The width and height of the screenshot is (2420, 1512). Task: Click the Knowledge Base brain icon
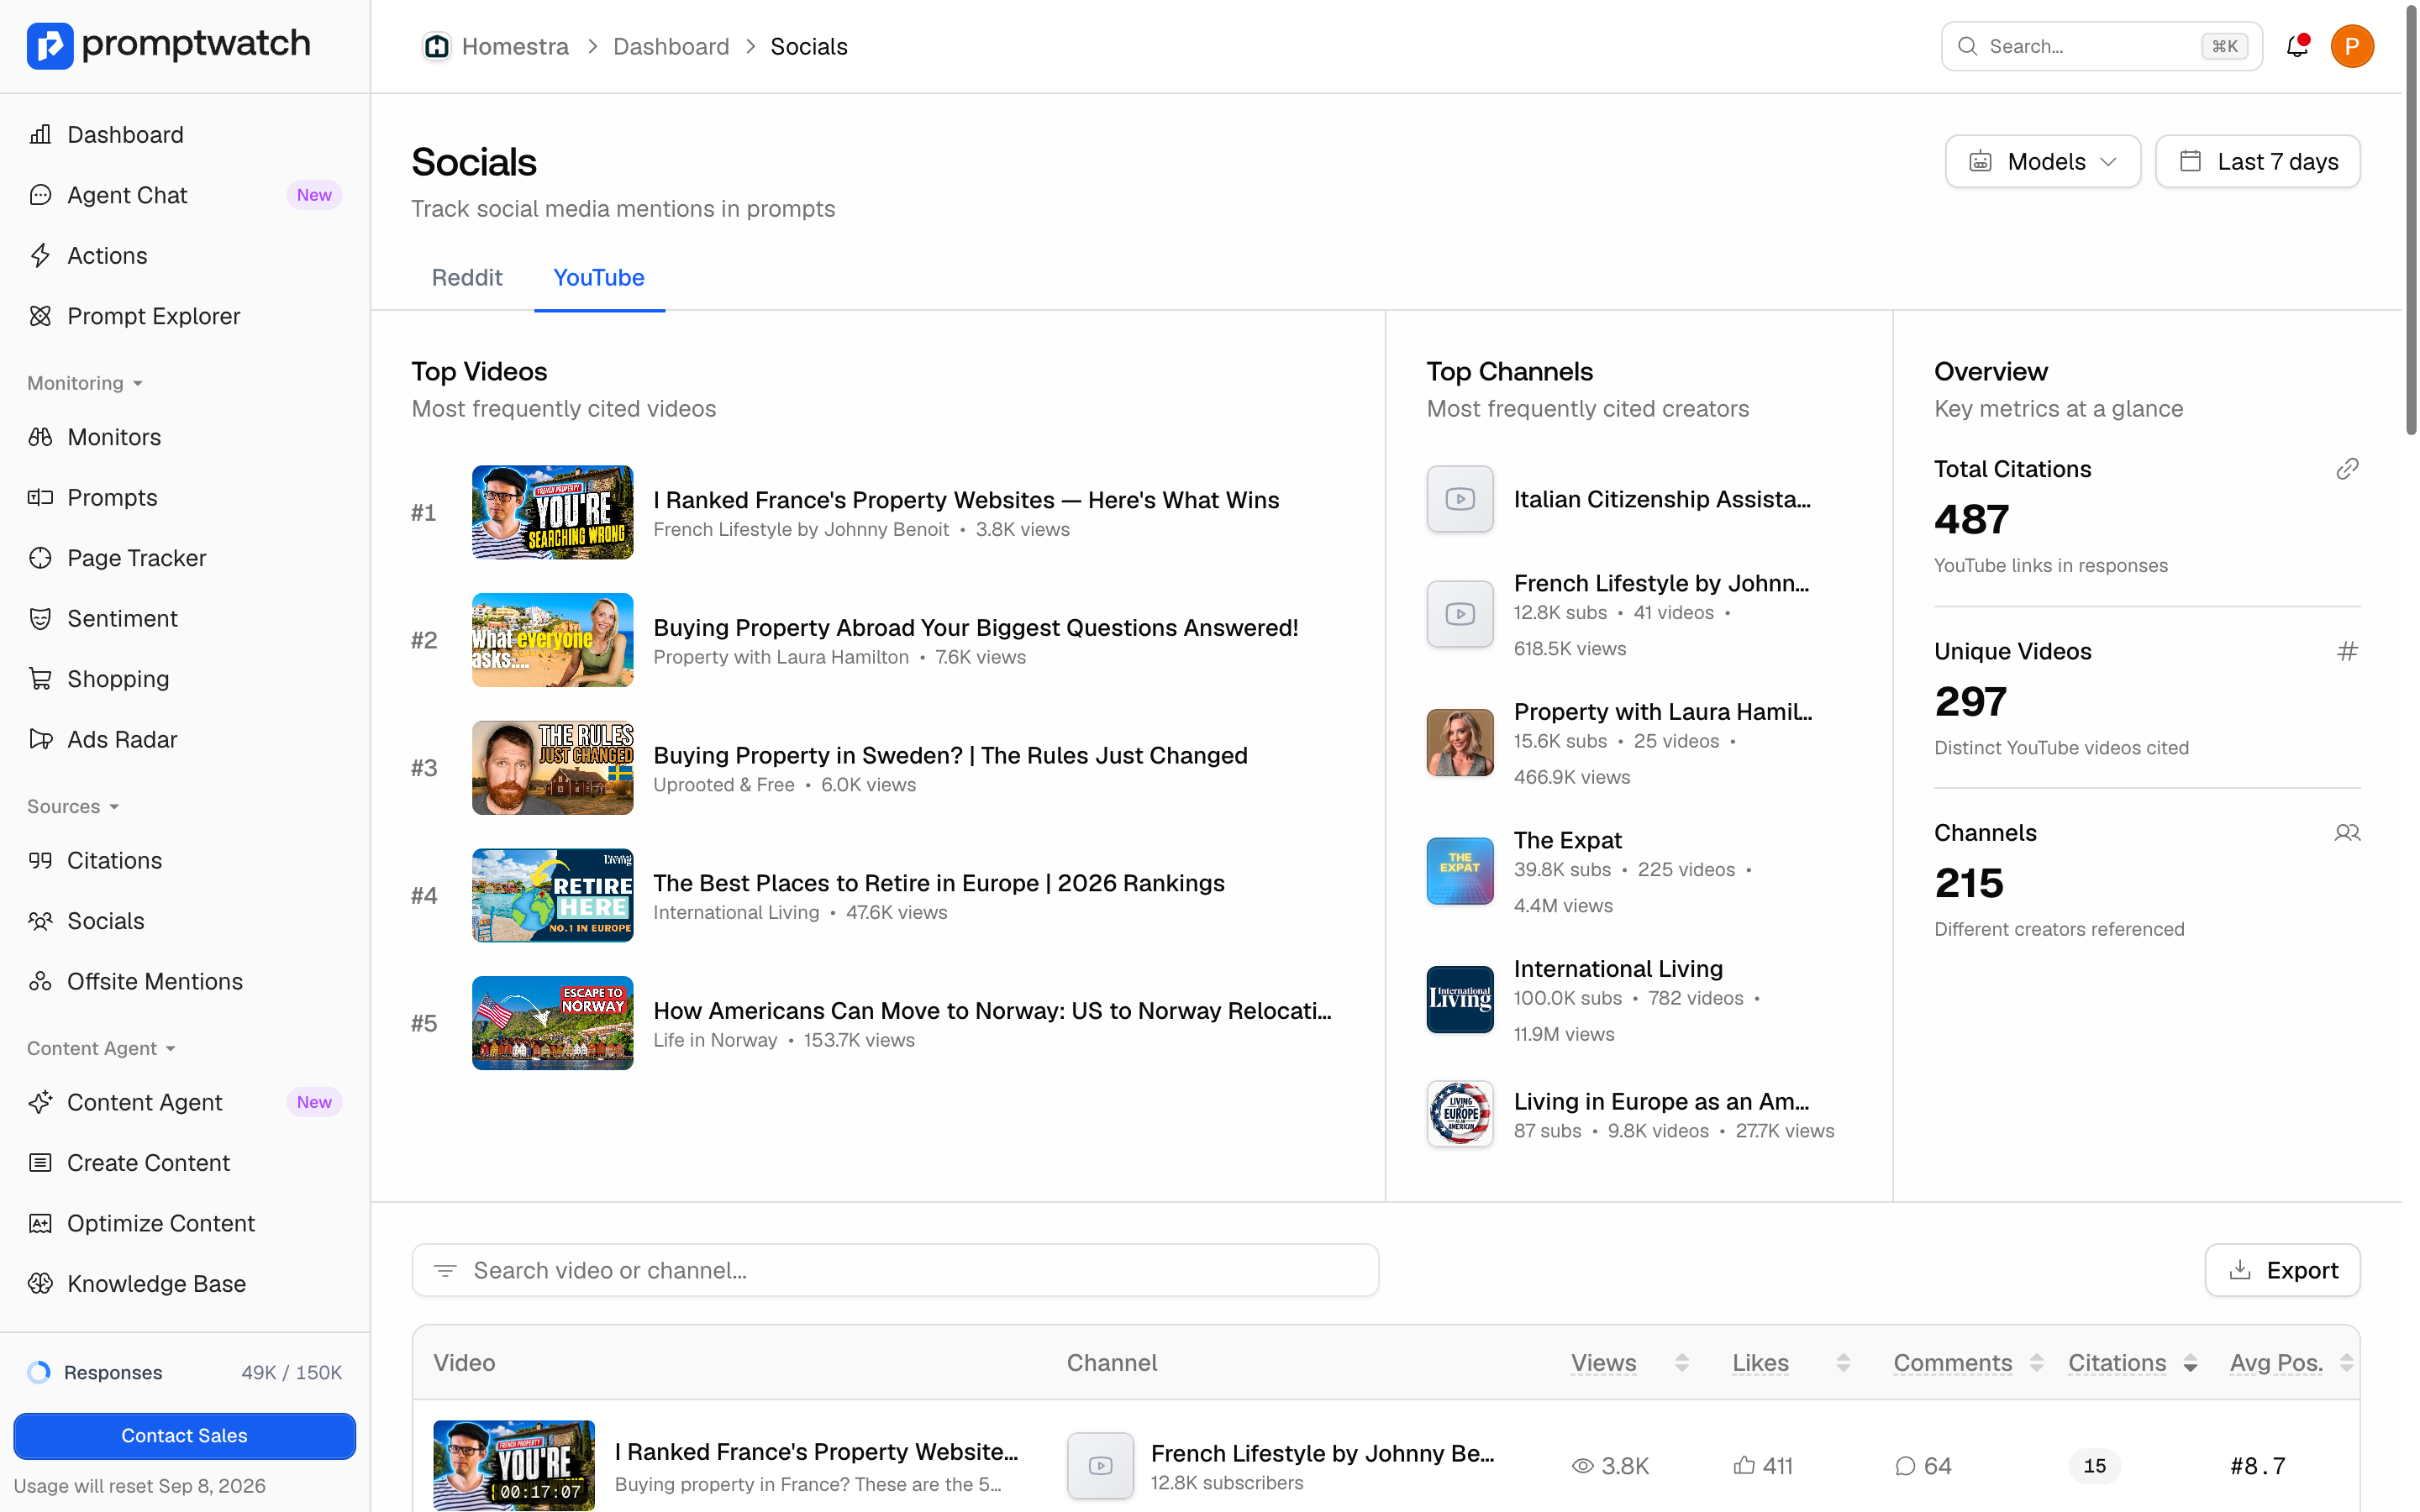point(41,1283)
